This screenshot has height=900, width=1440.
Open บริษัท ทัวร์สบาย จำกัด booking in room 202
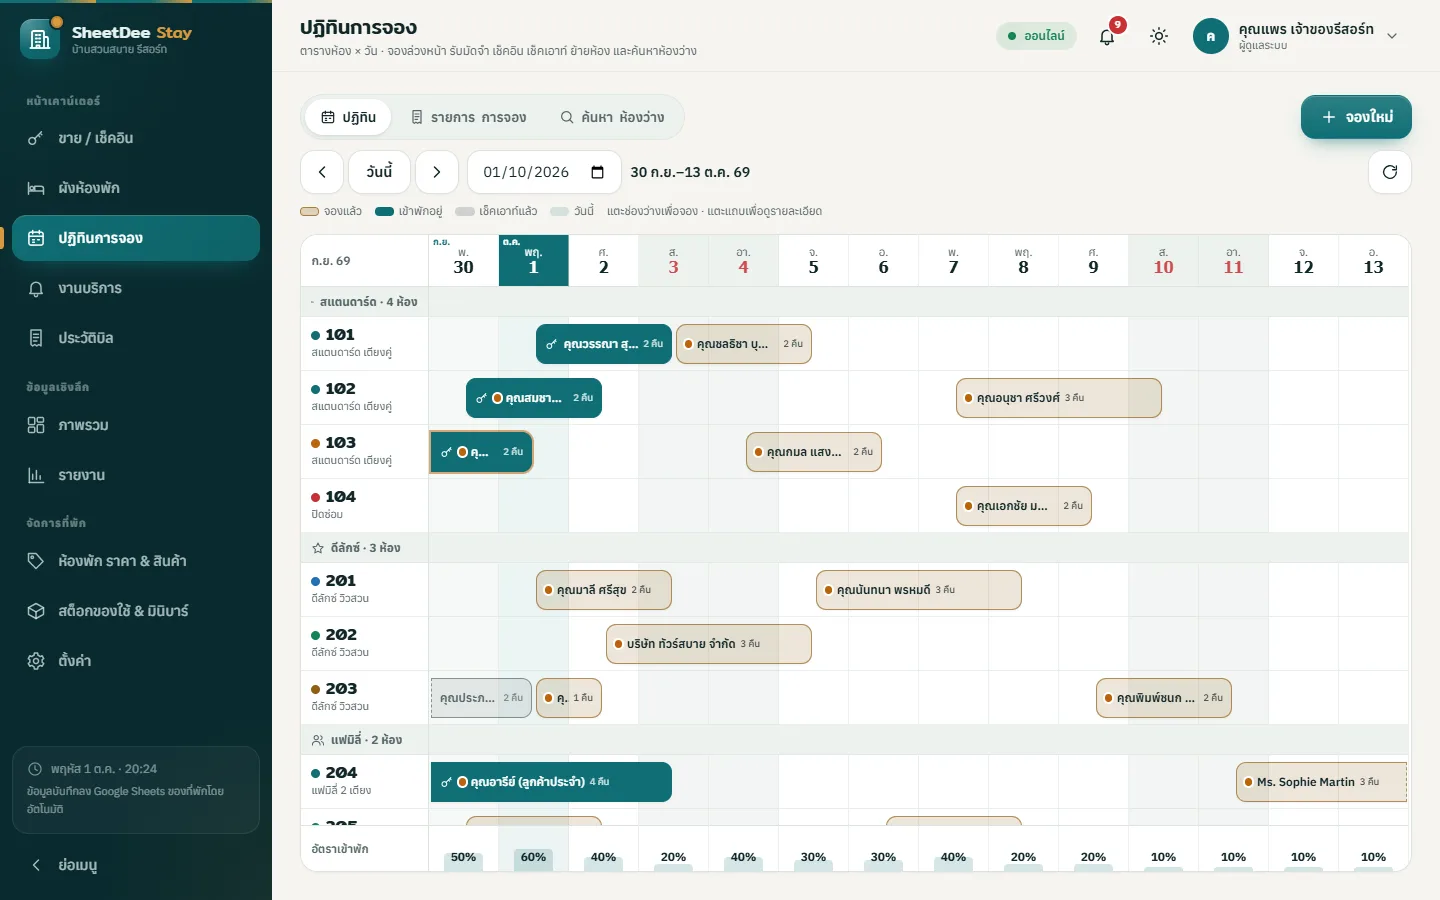tap(709, 644)
